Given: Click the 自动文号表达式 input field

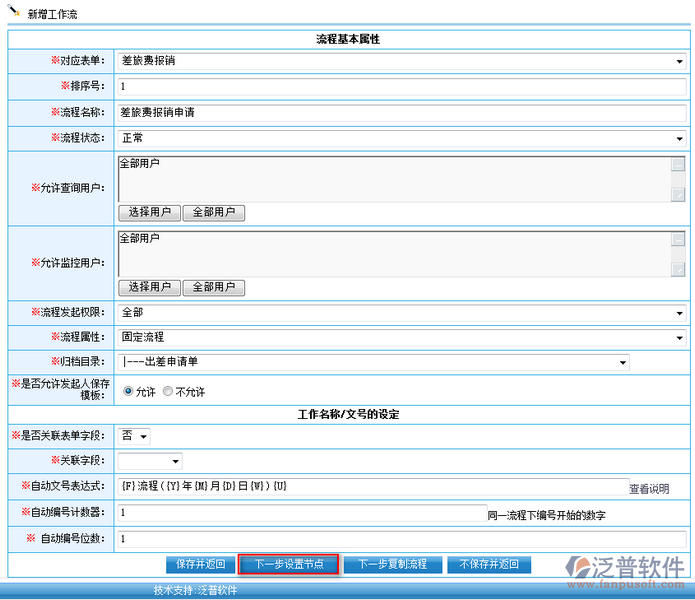Looking at the screenshot, I should point(373,487).
